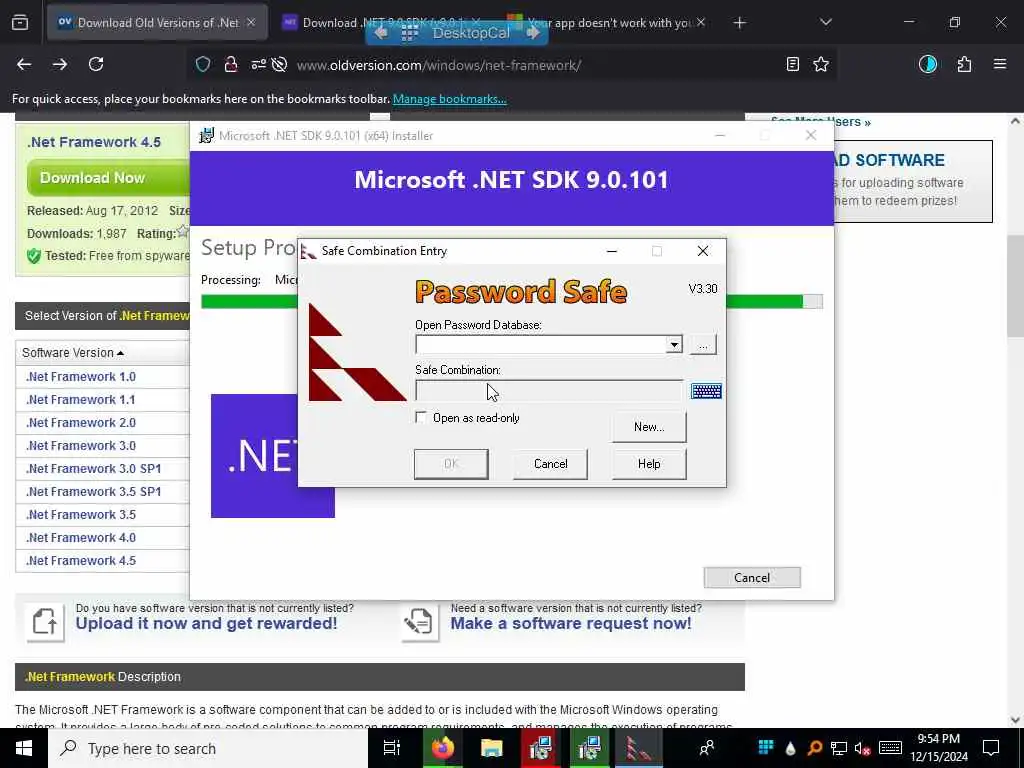Click the upload document icon
The image size is (1024, 768).
pos(45,622)
